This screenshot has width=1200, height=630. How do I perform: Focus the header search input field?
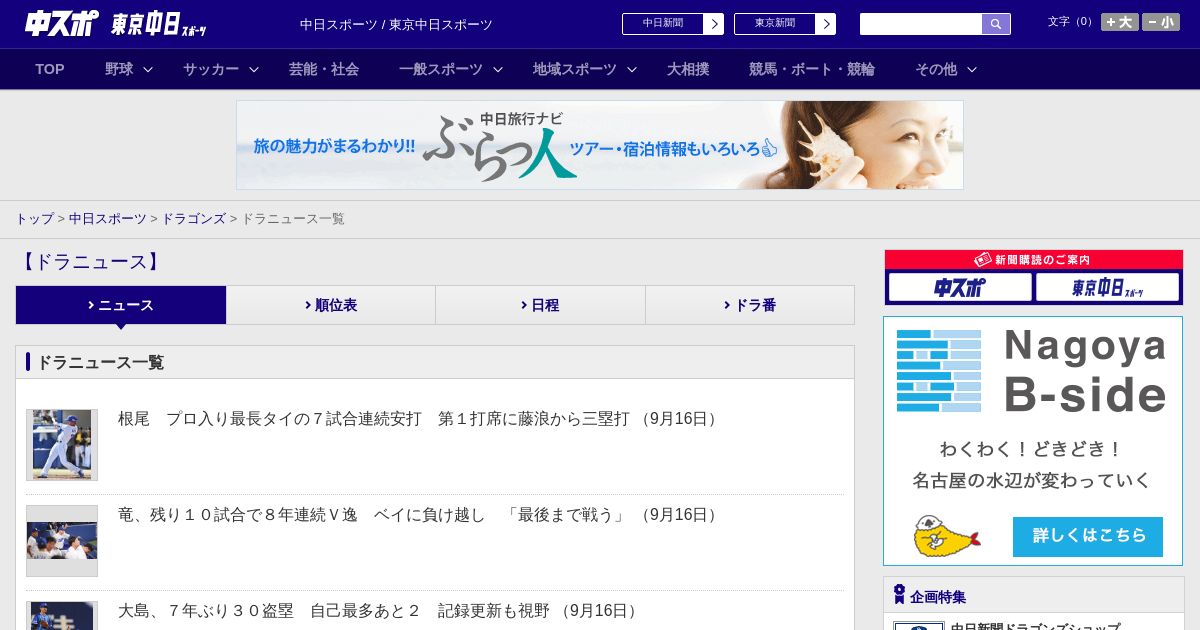coord(921,24)
